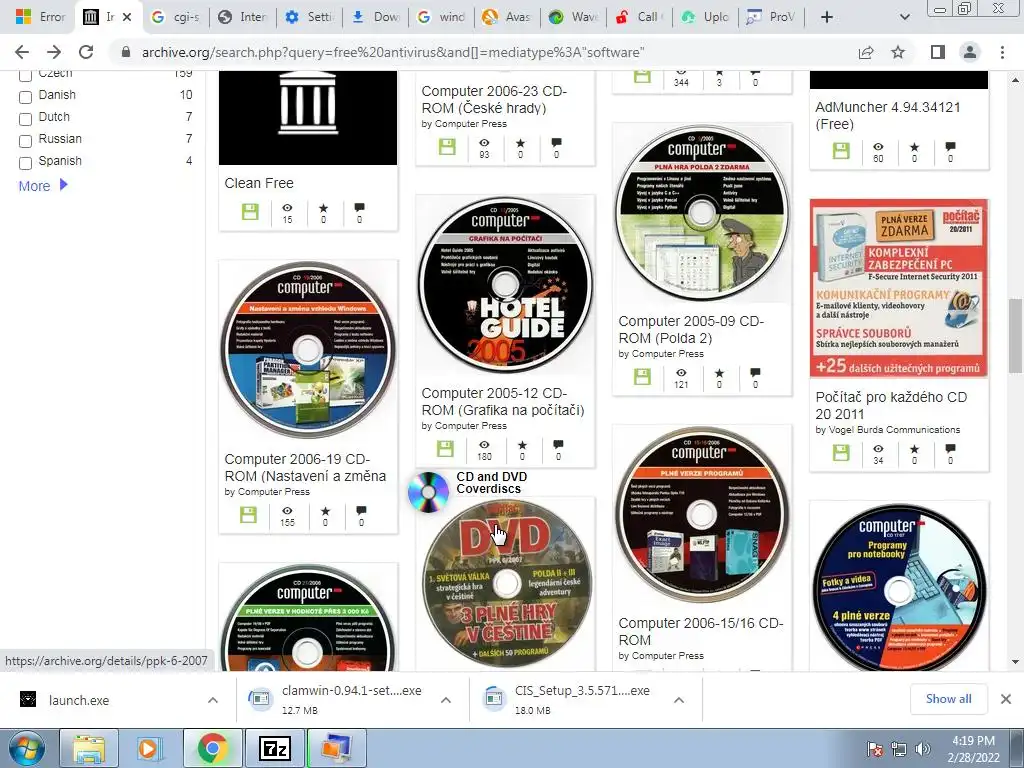Open Computer 2006-15/16 CD-ROM title link
Screen dimensions: 1024x768
pyautogui.click(x=701, y=632)
